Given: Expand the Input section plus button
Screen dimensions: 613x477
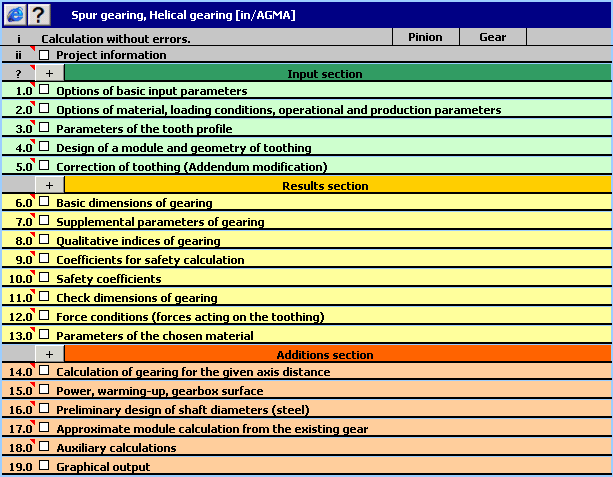Looking at the screenshot, I should (50, 73).
